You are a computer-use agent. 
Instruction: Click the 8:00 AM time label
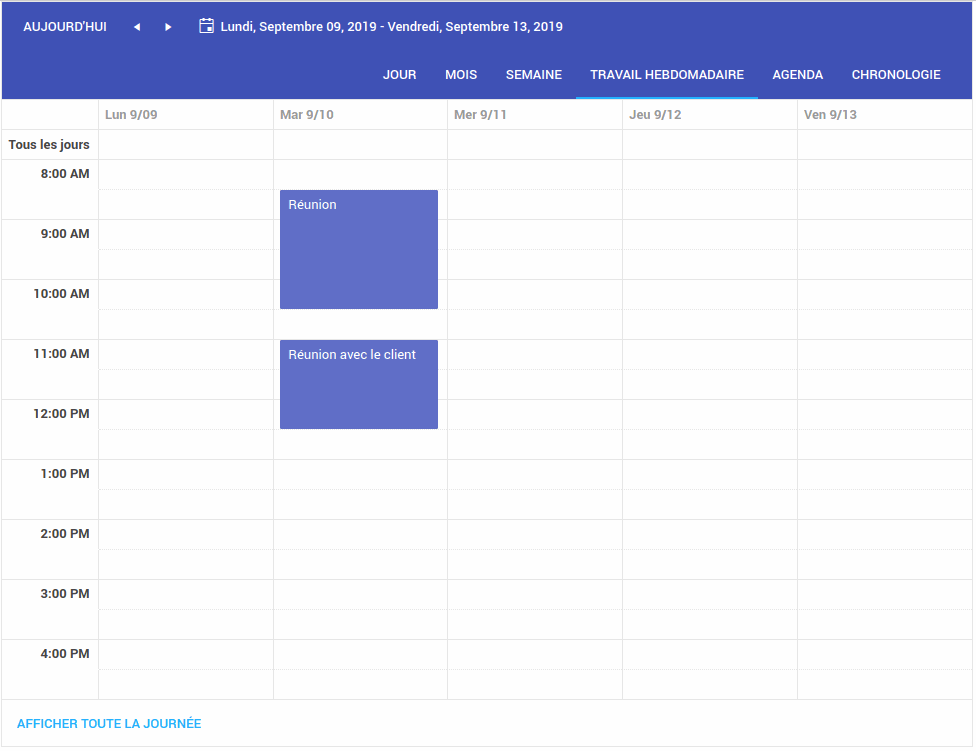(65, 174)
